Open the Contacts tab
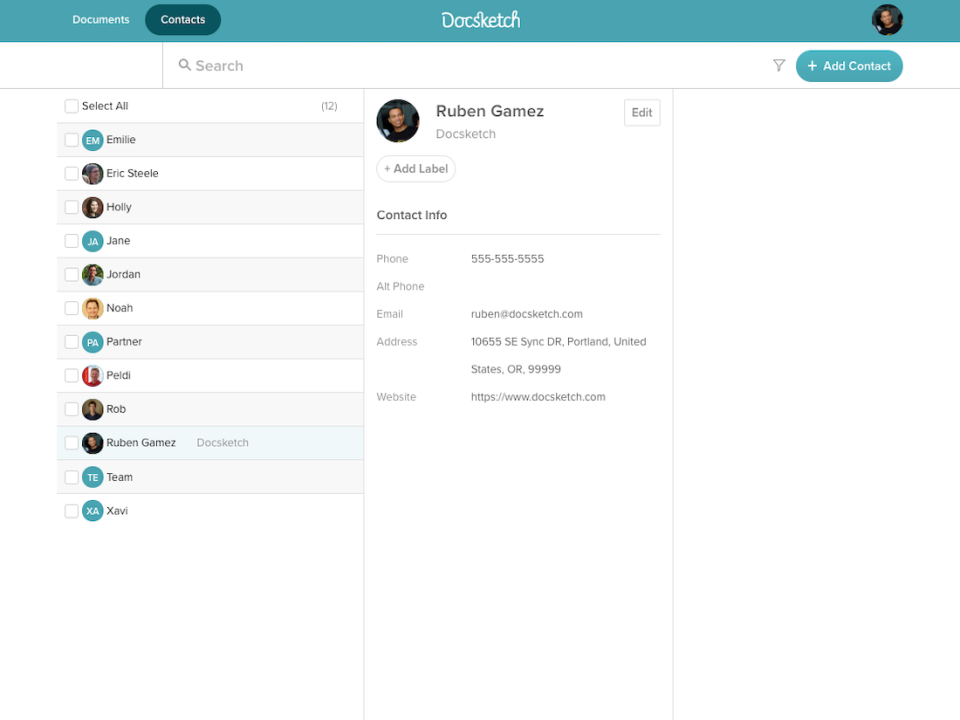The image size is (960, 720). 183,20
